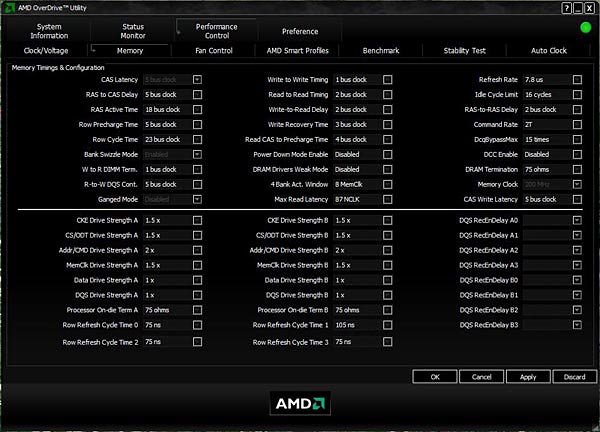Switch to Clock/Voltage sub-tab
The width and height of the screenshot is (600, 432).
tap(46, 51)
